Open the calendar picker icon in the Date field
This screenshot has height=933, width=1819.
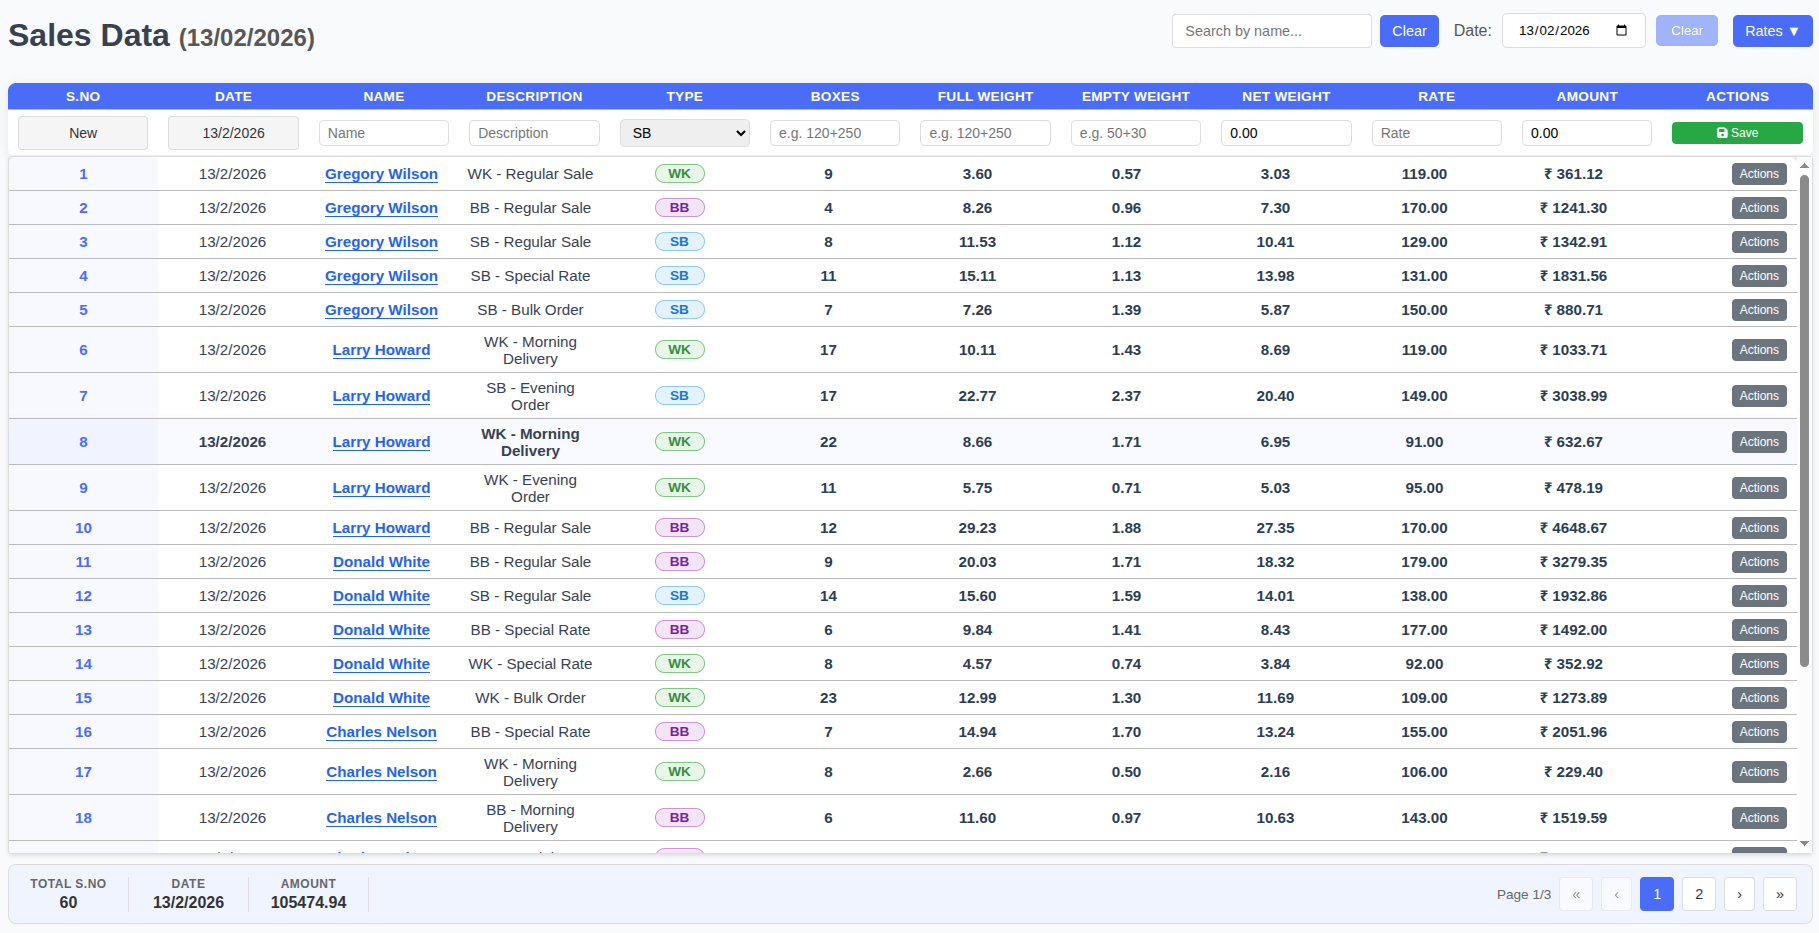tap(1621, 30)
